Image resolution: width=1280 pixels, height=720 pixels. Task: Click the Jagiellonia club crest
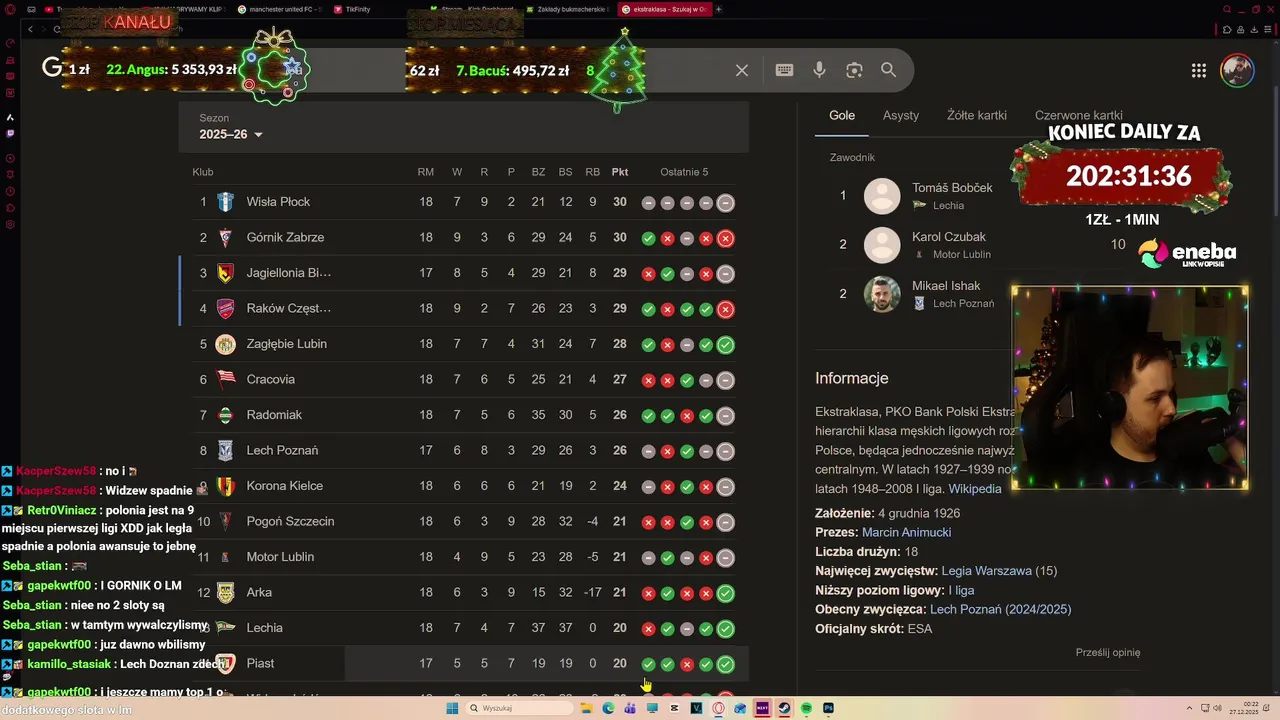pyautogui.click(x=226, y=273)
